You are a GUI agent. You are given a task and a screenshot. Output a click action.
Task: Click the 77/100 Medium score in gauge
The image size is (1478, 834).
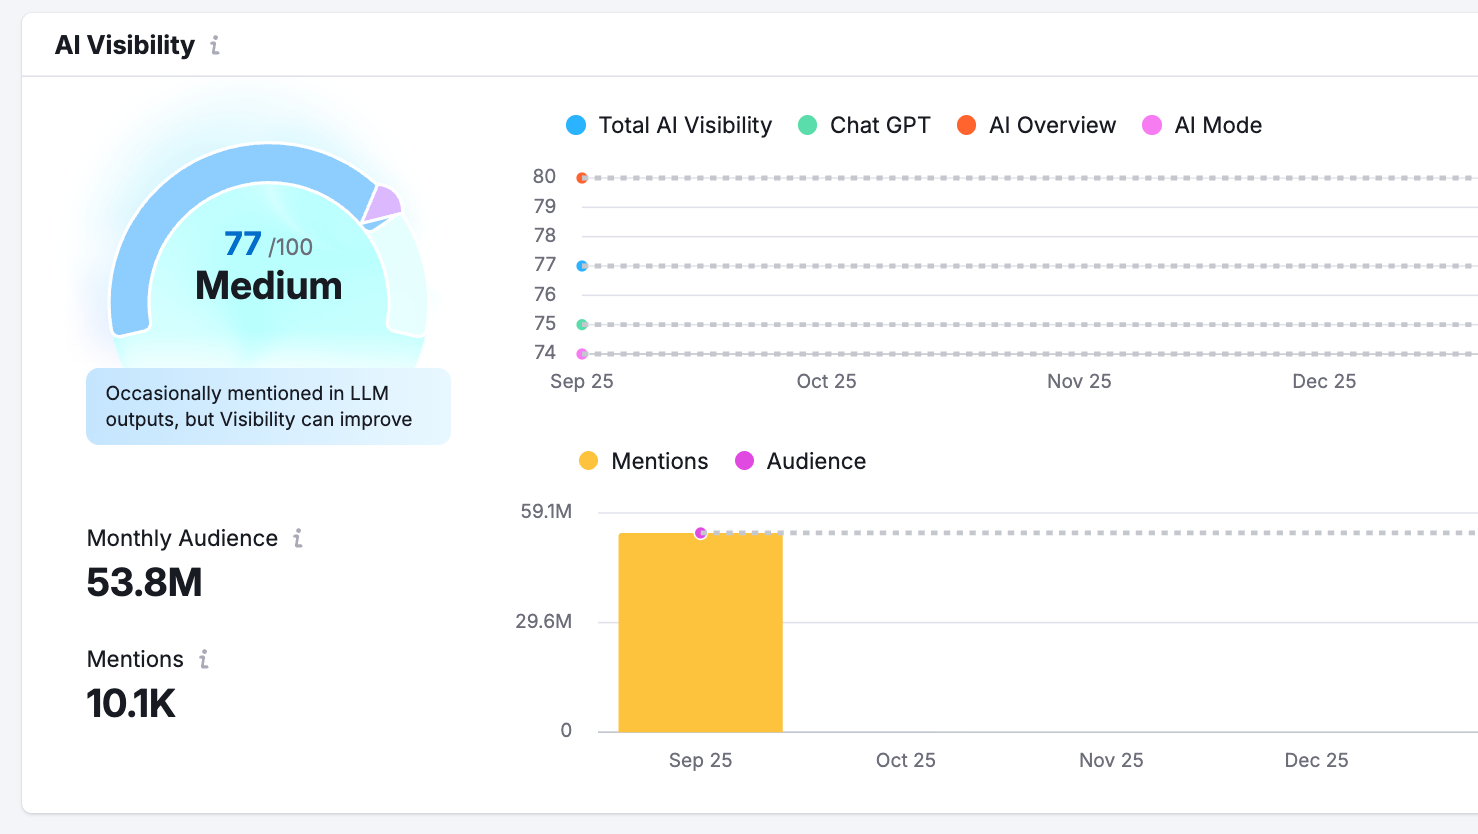pyautogui.click(x=268, y=267)
